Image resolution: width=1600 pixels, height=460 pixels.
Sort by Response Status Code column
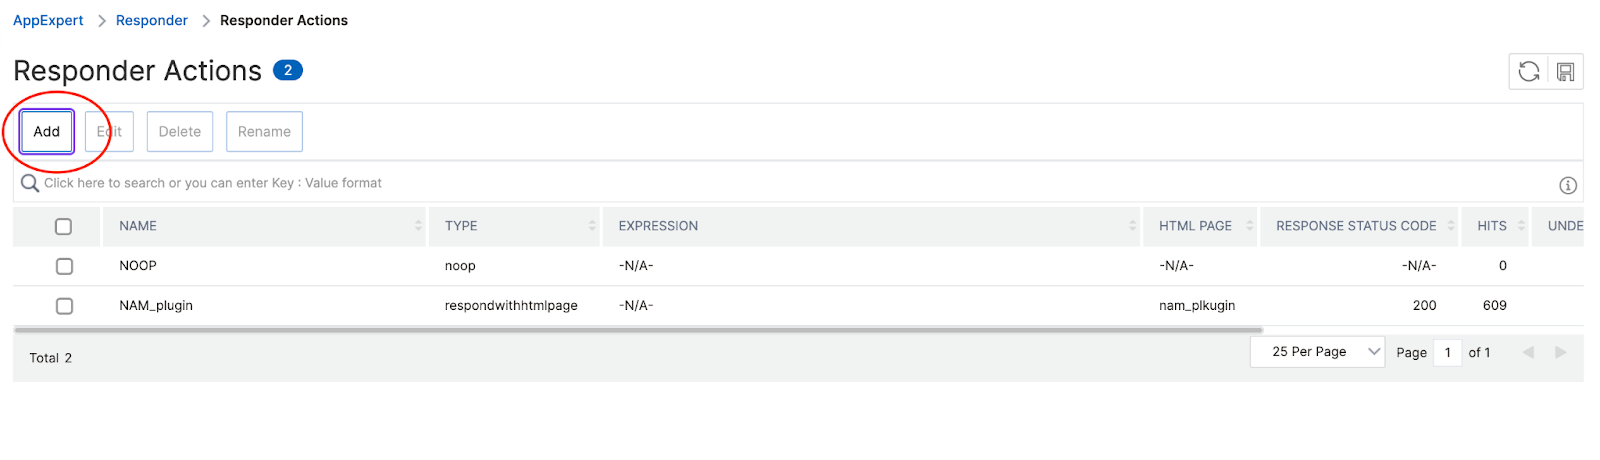(1451, 226)
